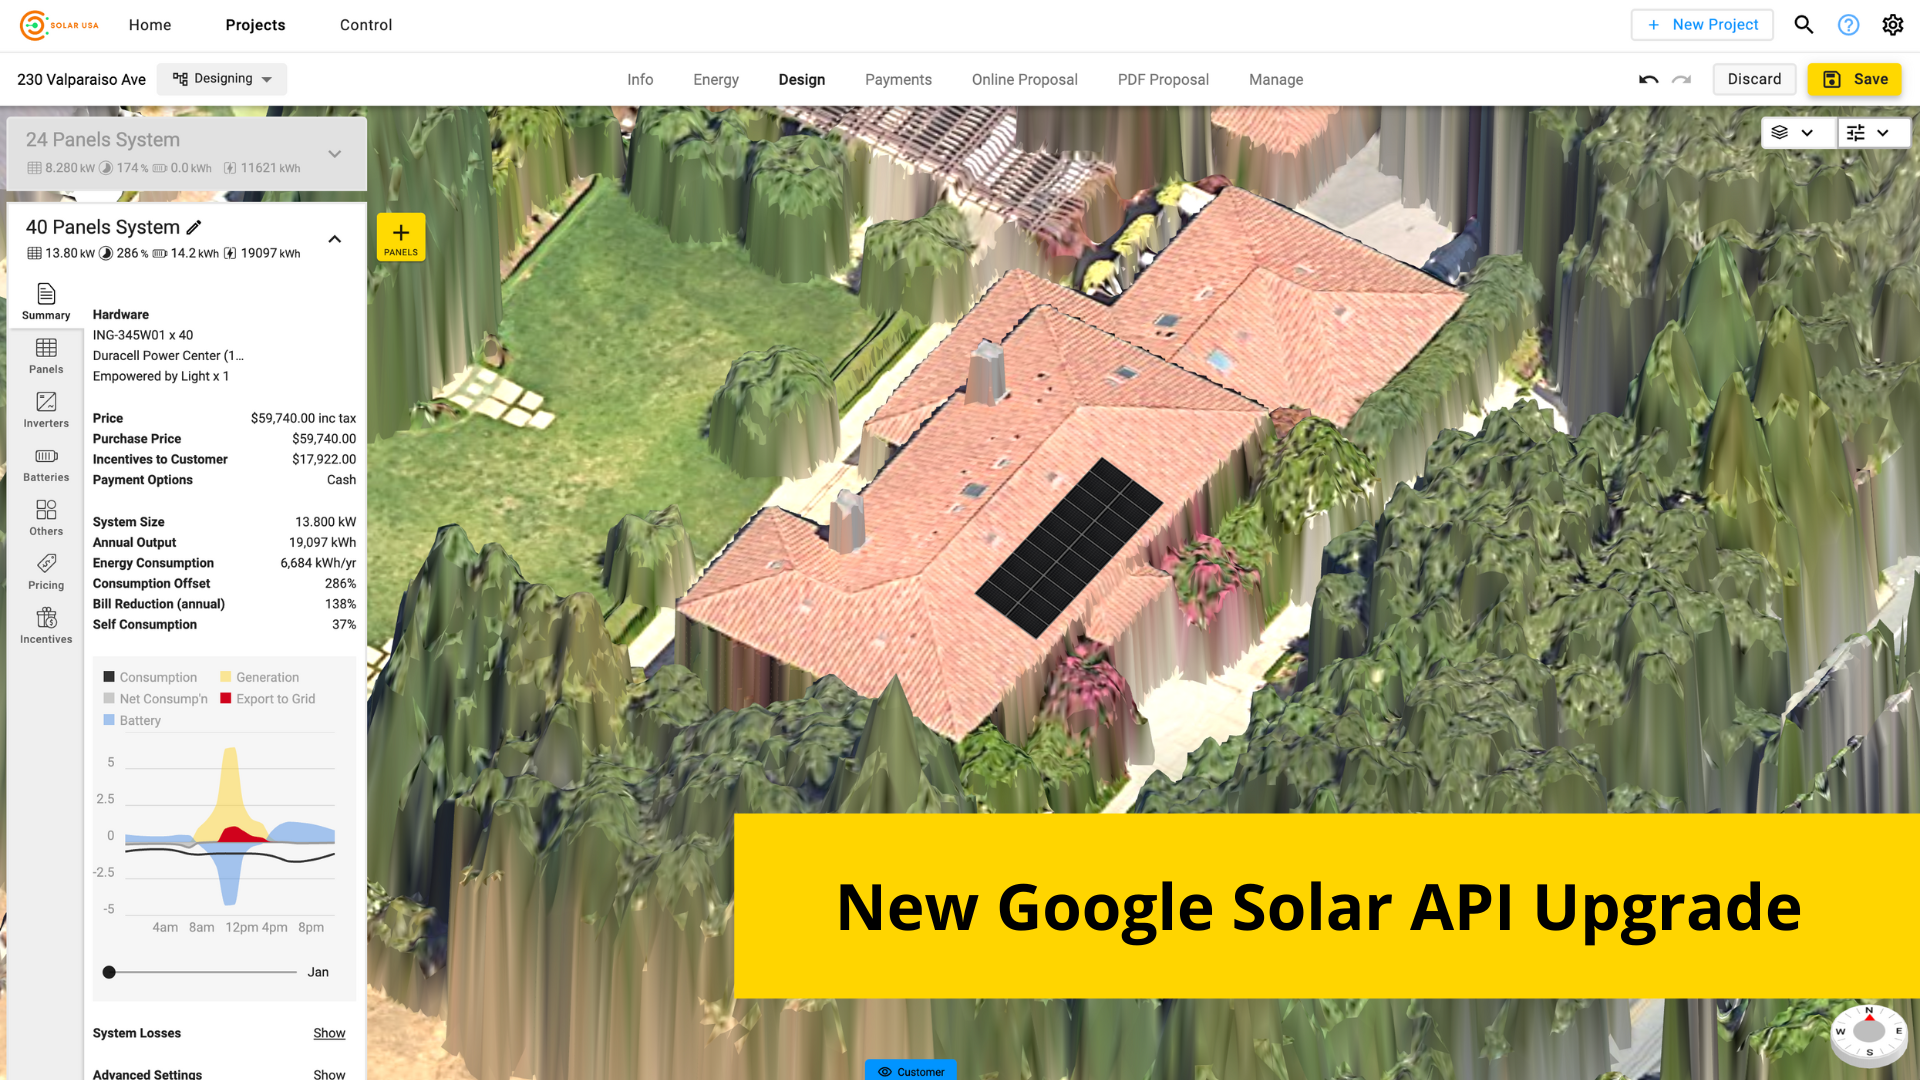Viewport: 1920px width, 1080px height.
Task: Open the search magnifier icon
Action: [x=1803, y=25]
